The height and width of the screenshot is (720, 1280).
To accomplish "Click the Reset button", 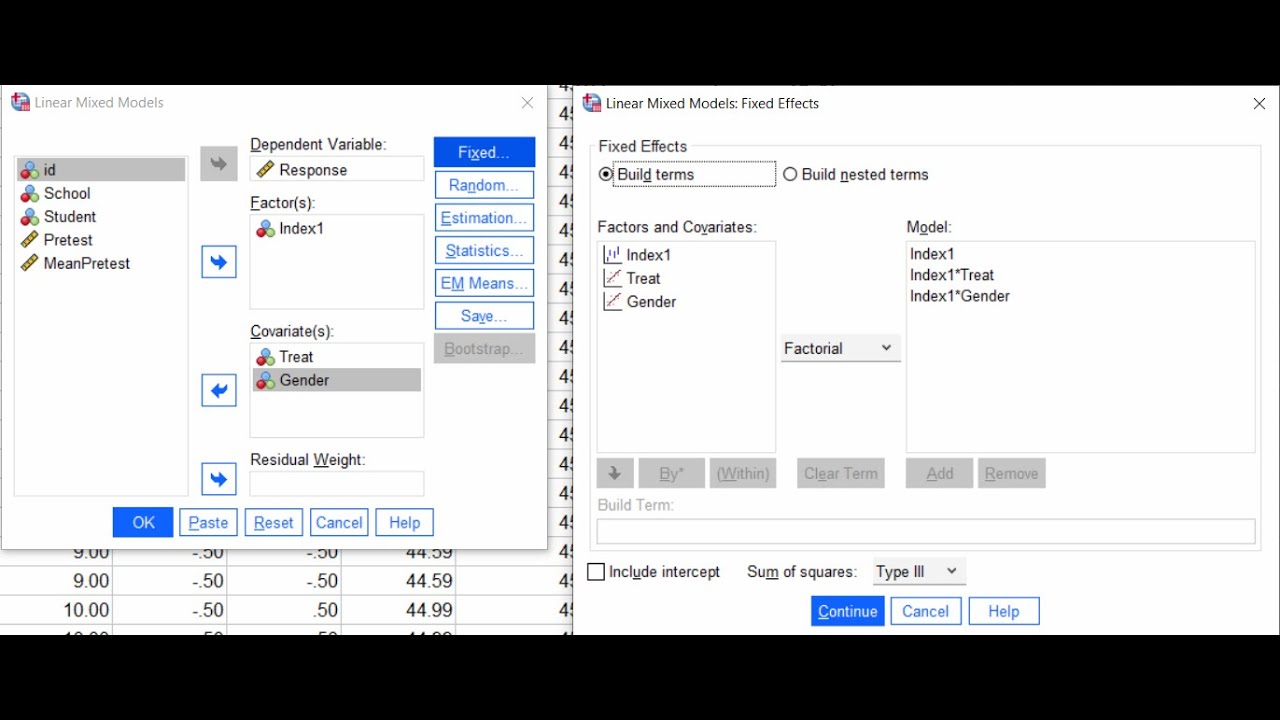I will (274, 522).
